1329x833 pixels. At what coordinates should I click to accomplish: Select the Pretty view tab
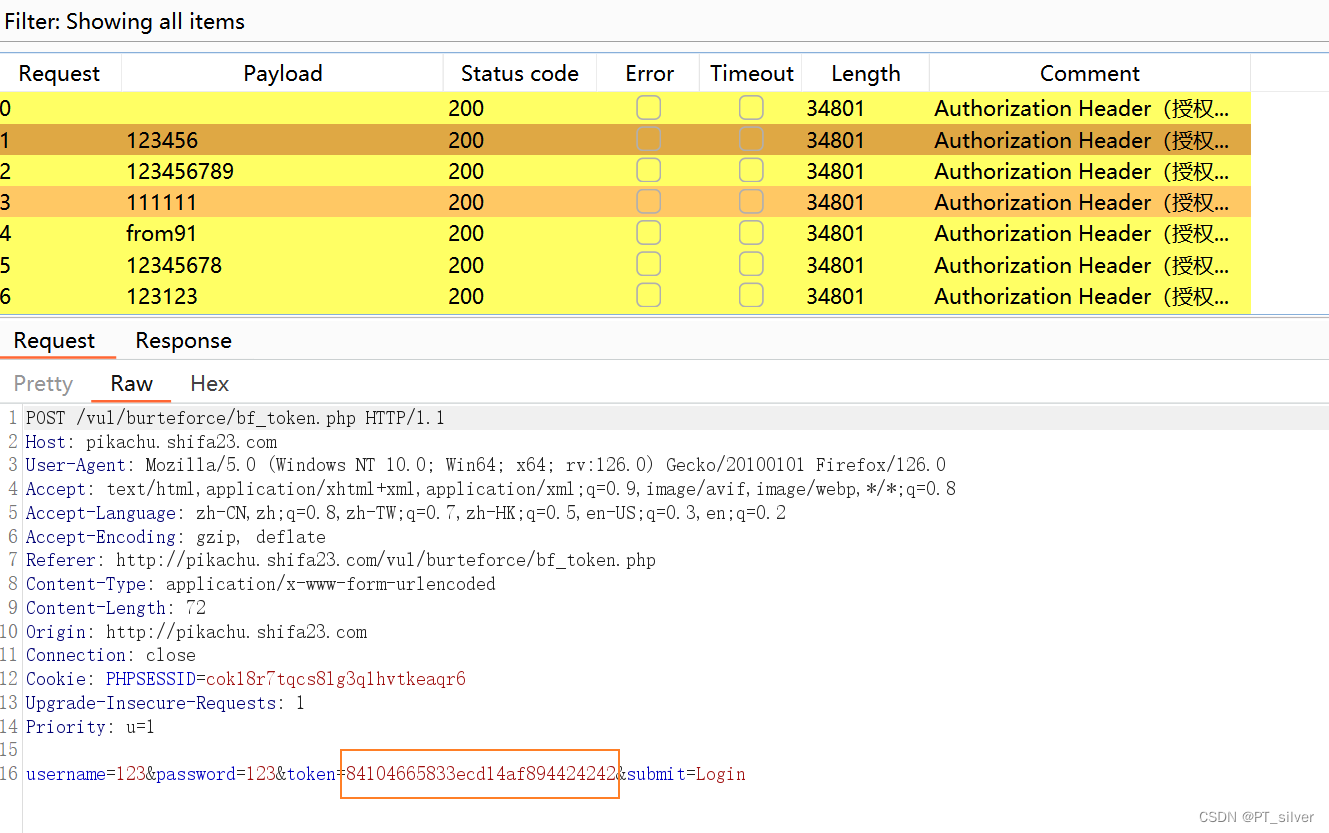pyautogui.click(x=43, y=384)
